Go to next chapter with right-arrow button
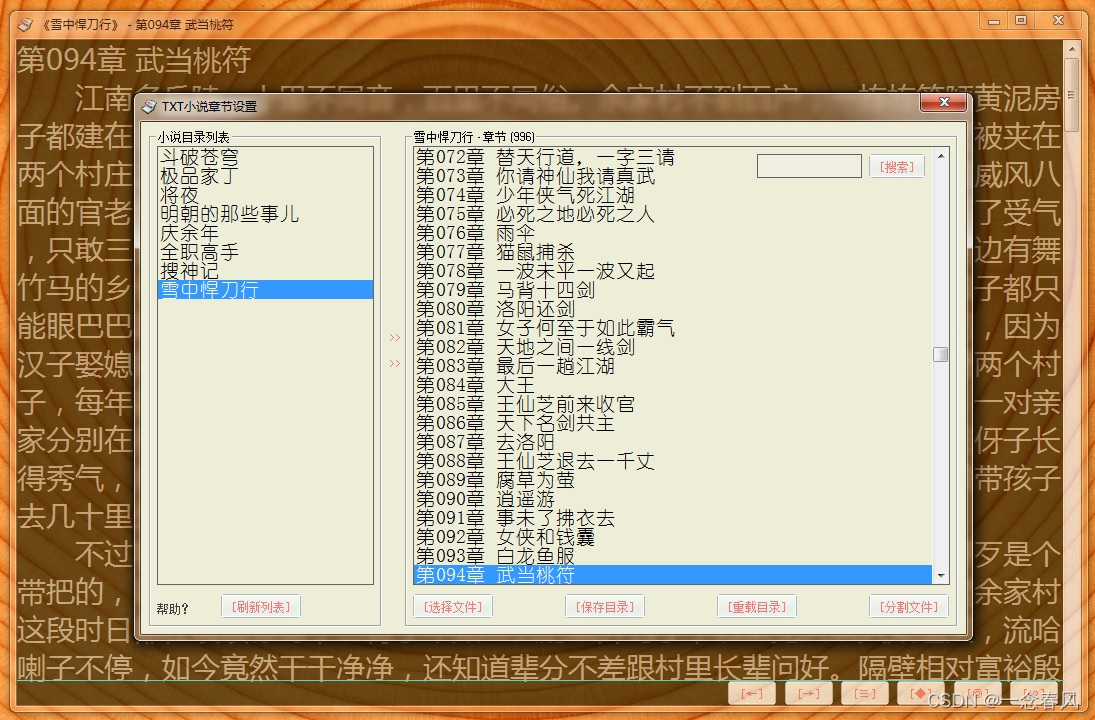Viewport: 1095px width, 720px height. [x=808, y=693]
